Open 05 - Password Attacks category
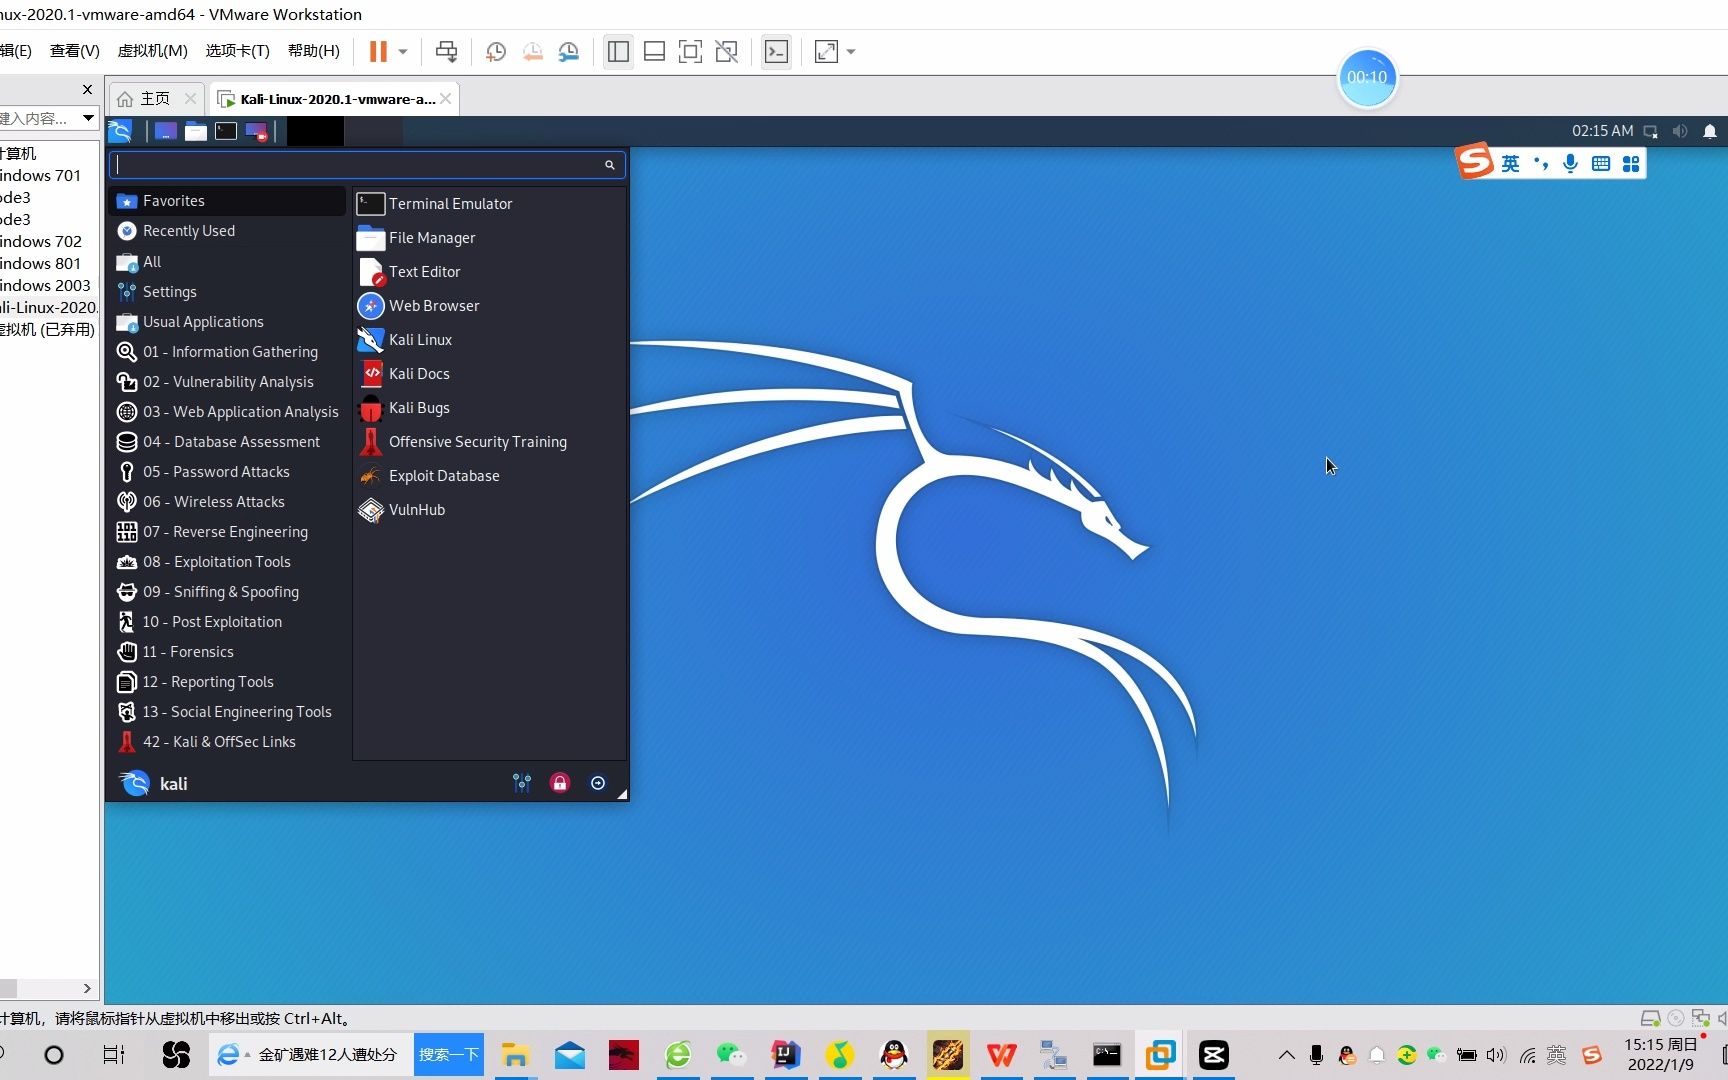Screen dimensions: 1728x1080 click(227, 472)
